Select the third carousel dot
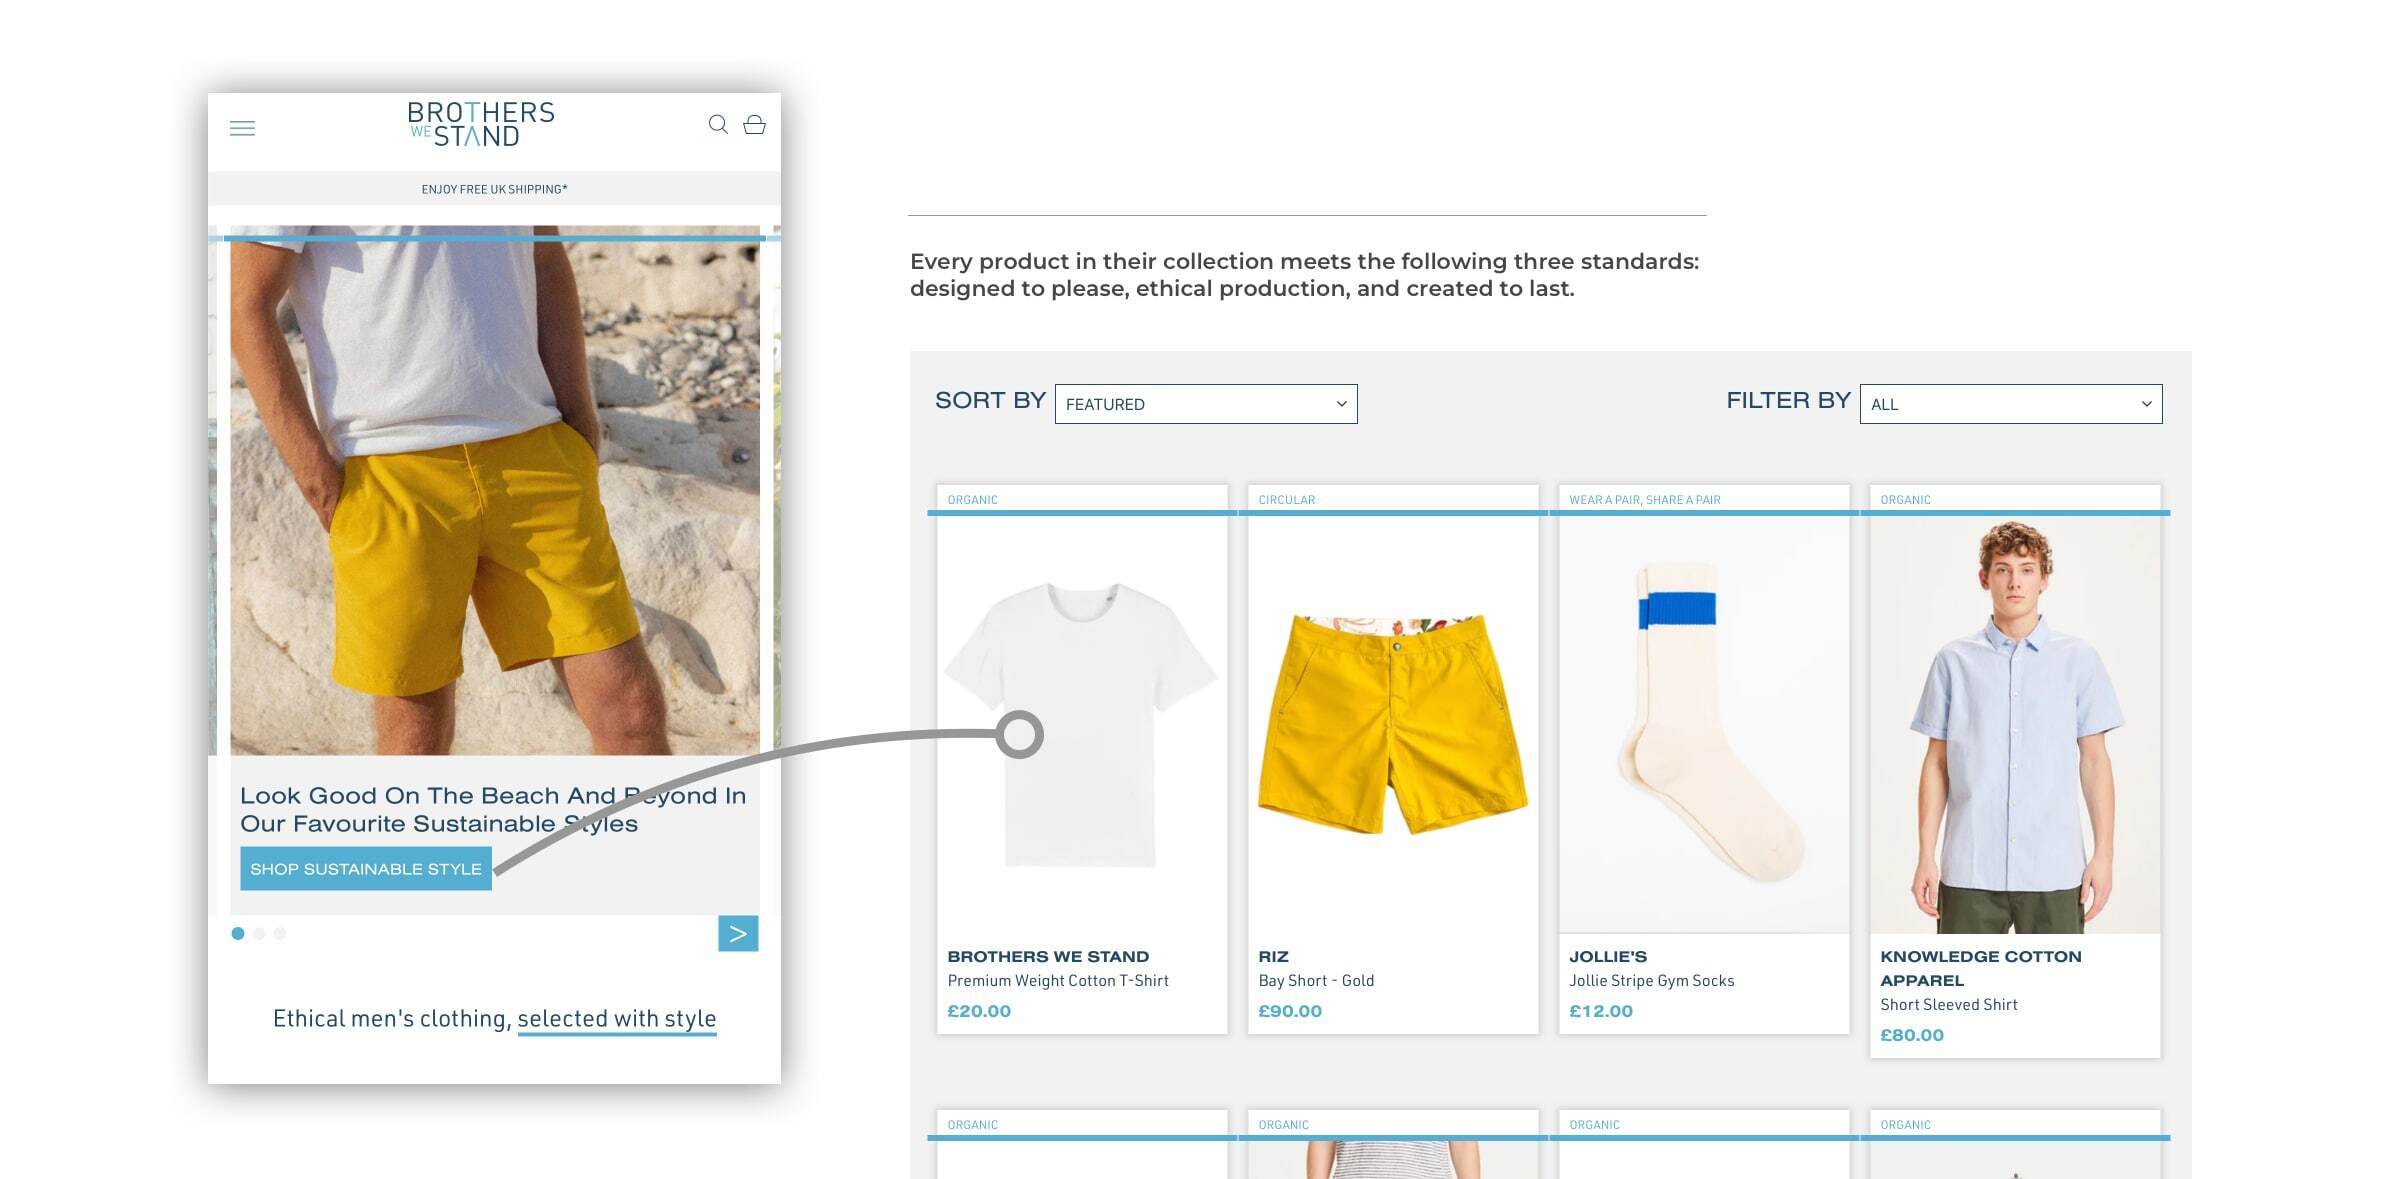This screenshot has height=1179, width=2400. point(280,933)
